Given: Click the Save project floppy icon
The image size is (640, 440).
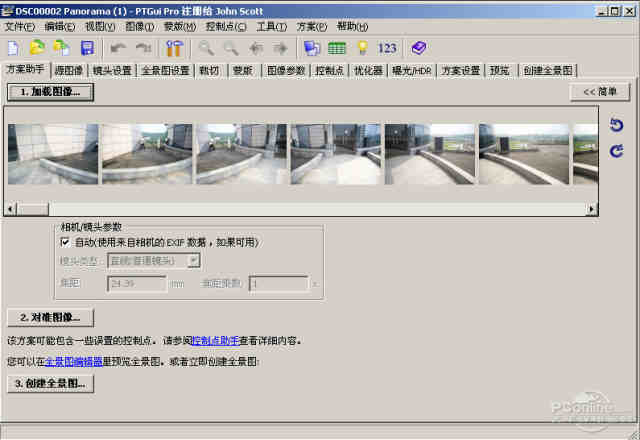Looking at the screenshot, I should [x=87, y=47].
